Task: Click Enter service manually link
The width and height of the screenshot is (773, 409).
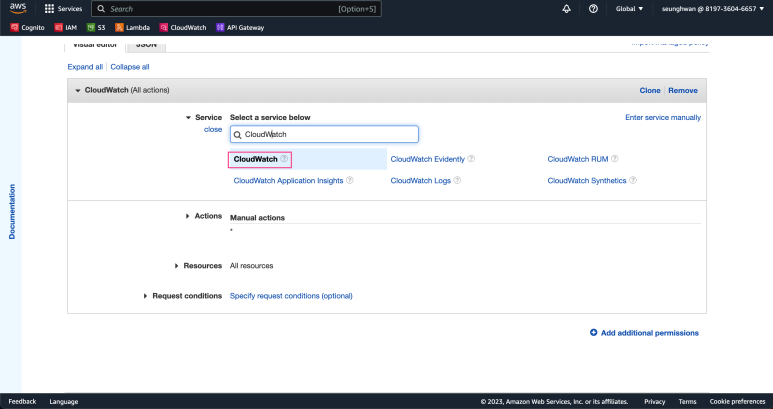Action: [663, 117]
